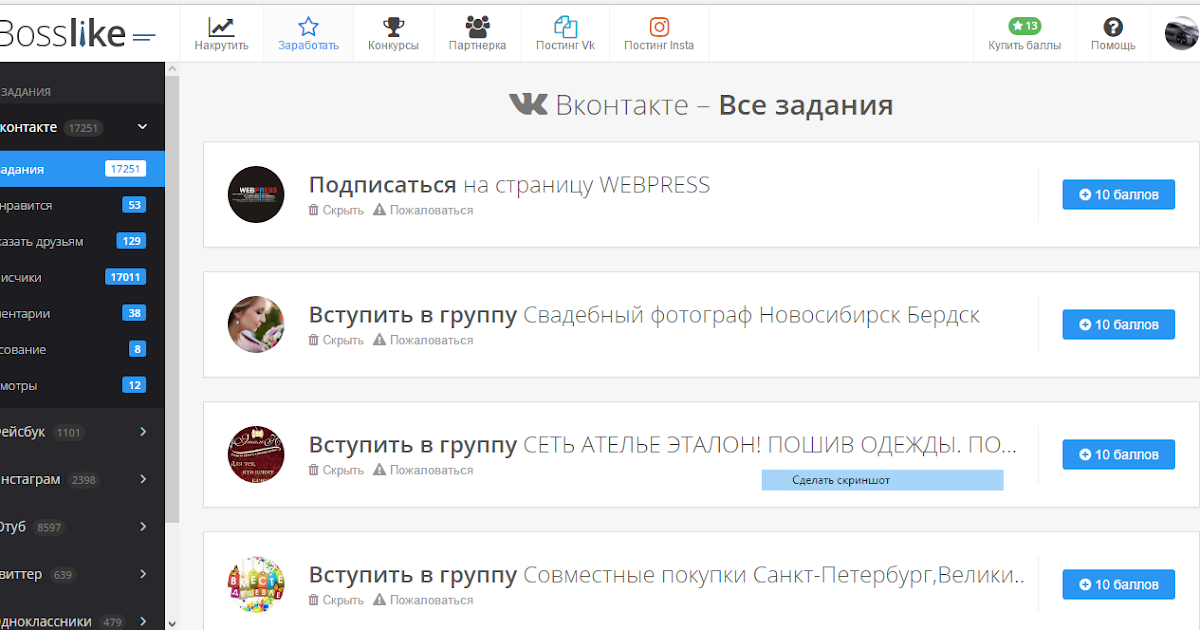Open the likes tasks row with 53 badge
1200x630 pixels.
tap(82, 205)
